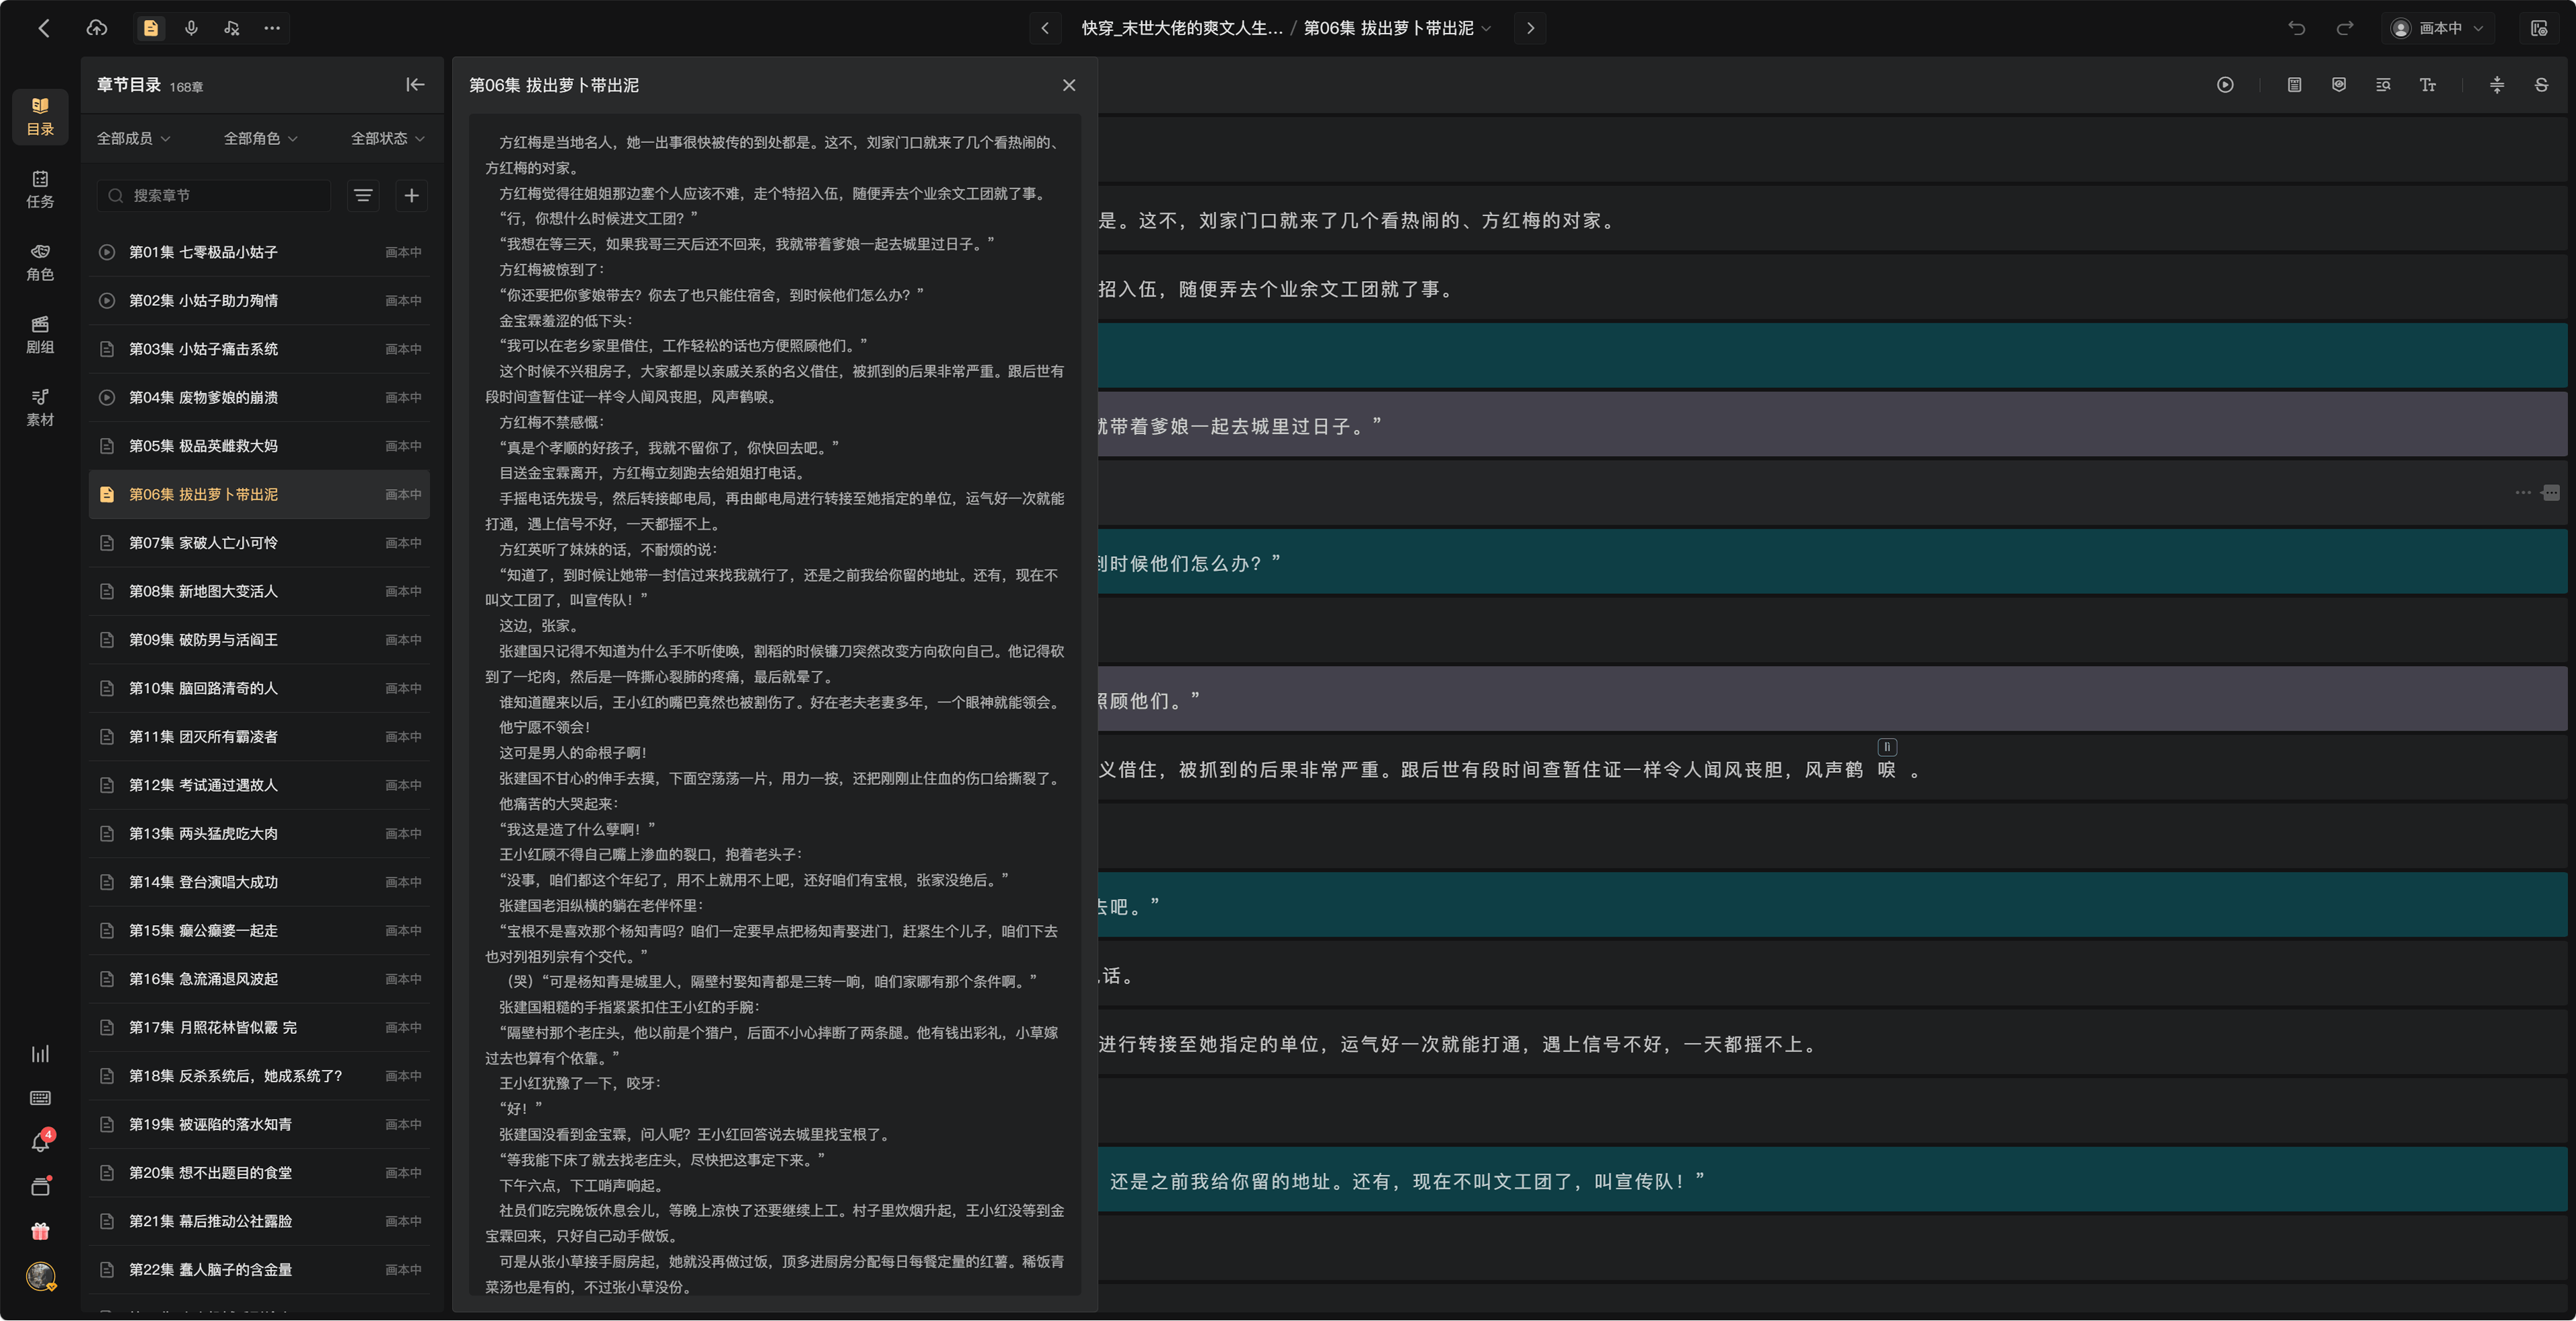2576x1321 pixels.
Task: Click the play preview icon in editor toolbar
Action: click(x=2225, y=85)
